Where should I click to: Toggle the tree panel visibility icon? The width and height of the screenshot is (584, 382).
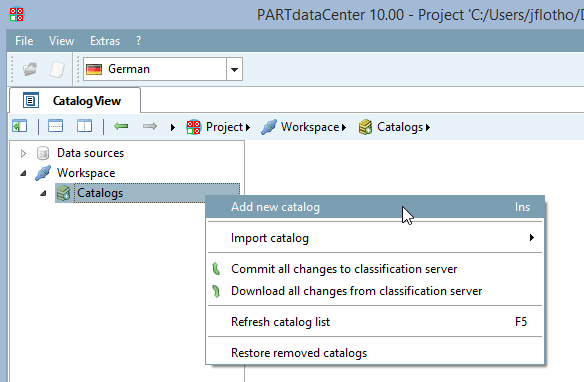19,126
